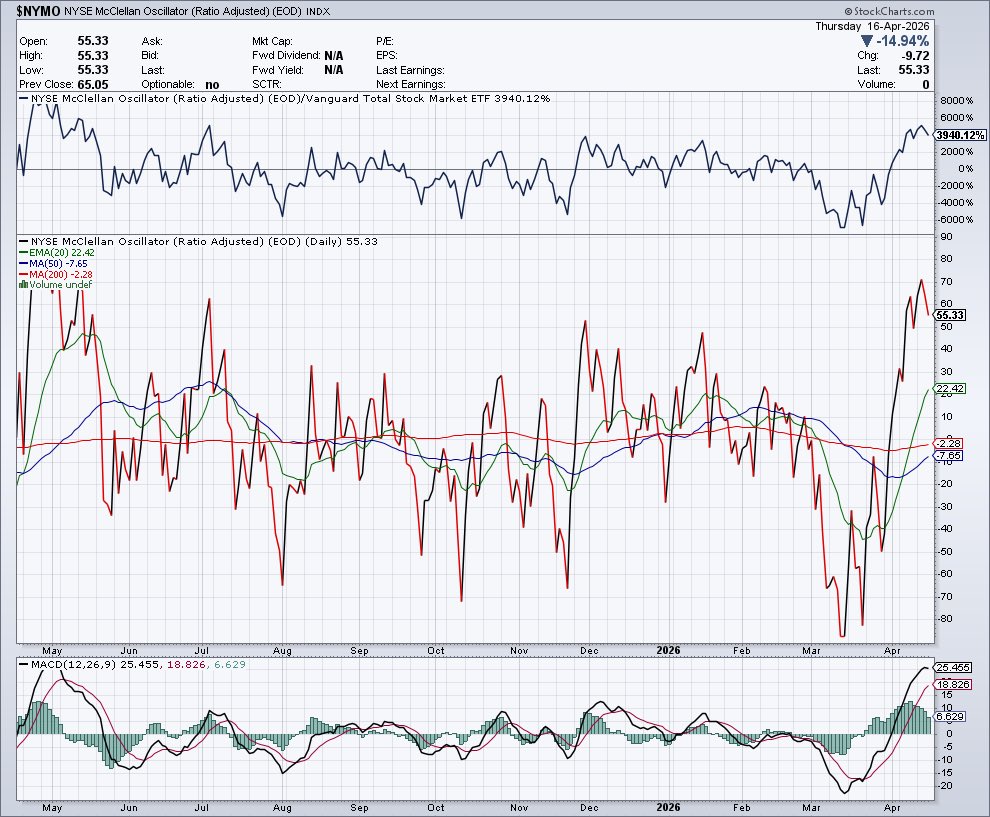Click the Apr label on MACD panel axis
This screenshot has width=990, height=817.
[x=892, y=808]
